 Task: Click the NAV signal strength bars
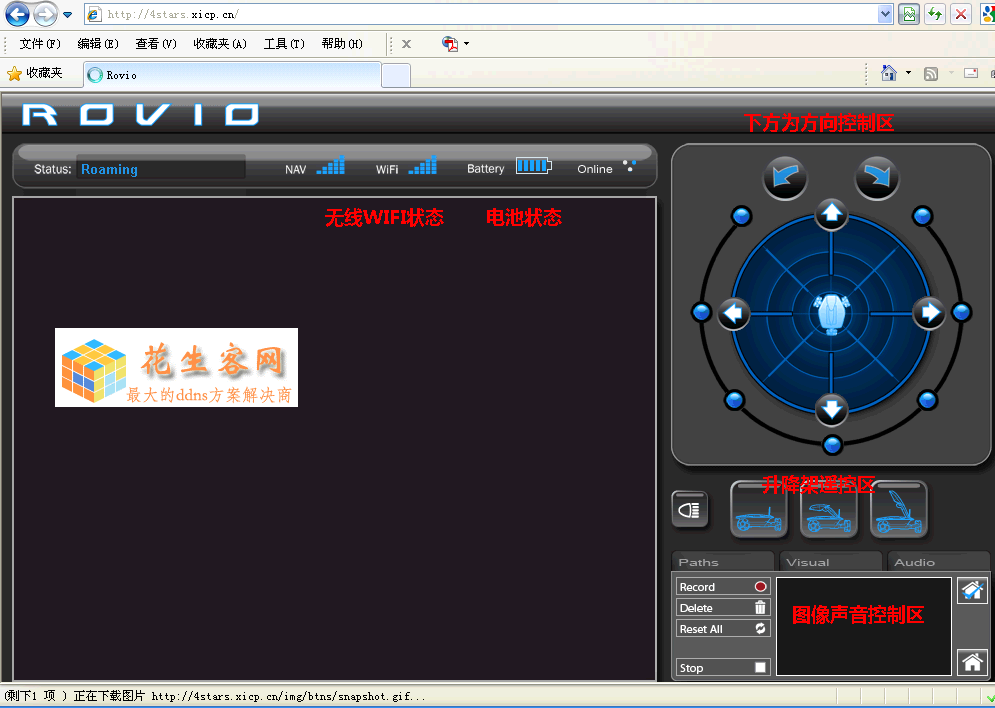pyautogui.click(x=331, y=166)
